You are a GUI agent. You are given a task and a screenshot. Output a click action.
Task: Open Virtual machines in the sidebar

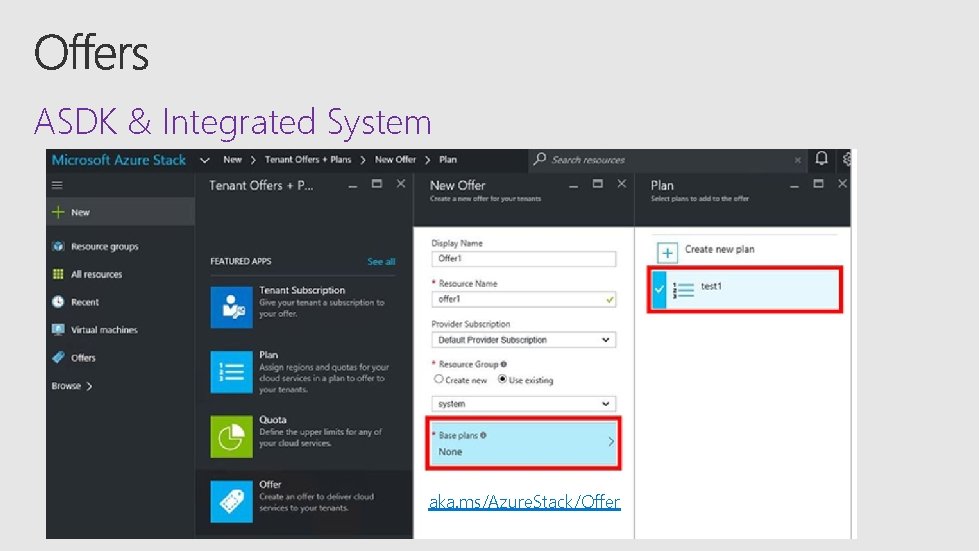click(x=104, y=329)
